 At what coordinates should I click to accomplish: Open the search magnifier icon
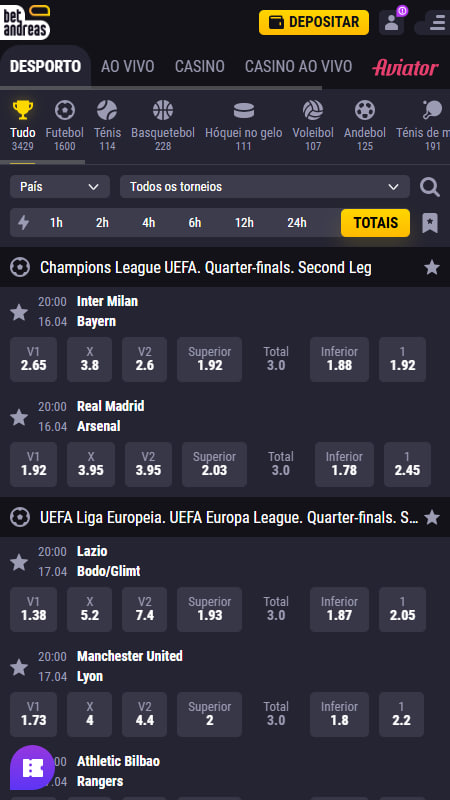(430, 187)
